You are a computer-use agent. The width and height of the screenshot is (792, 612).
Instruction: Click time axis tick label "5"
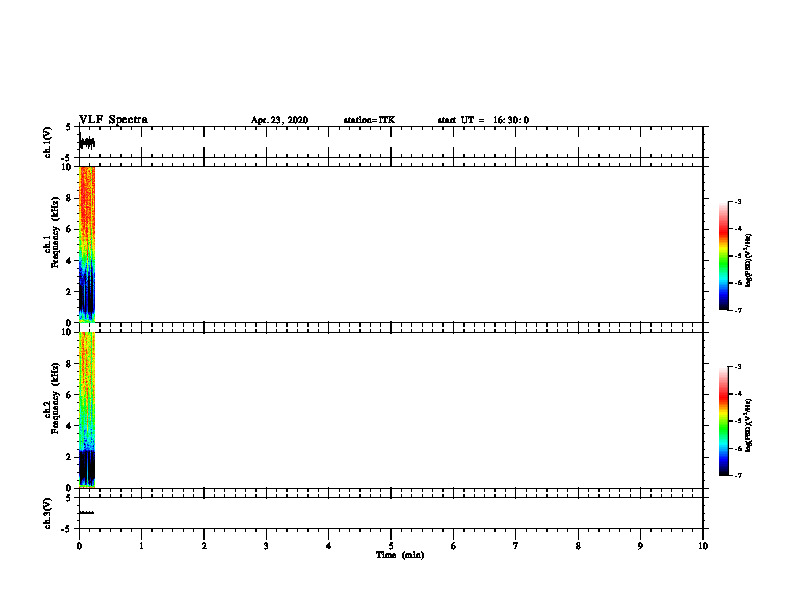391,546
